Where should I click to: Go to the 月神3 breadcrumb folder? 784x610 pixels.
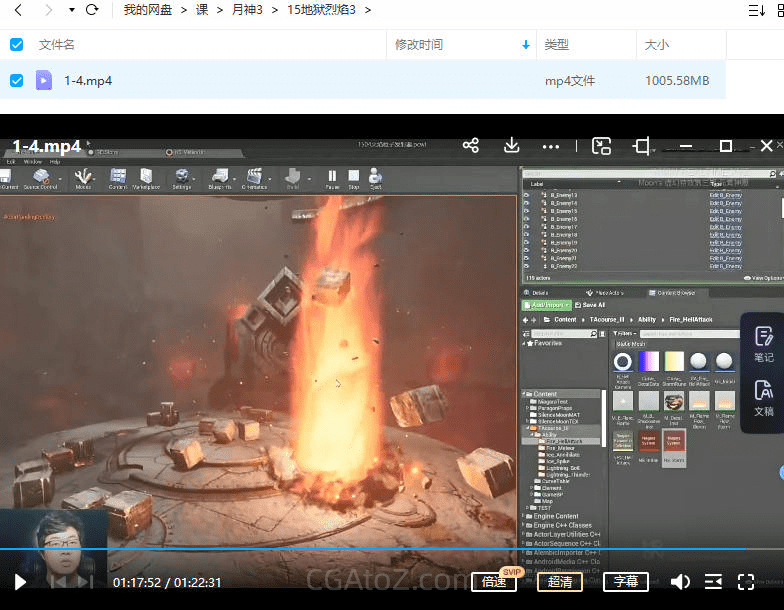point(247,10)
